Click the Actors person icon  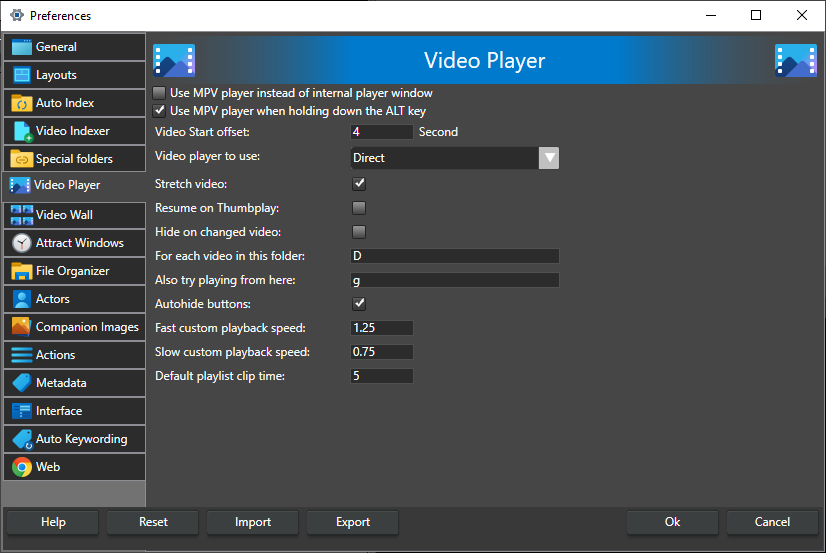point(21,299)
